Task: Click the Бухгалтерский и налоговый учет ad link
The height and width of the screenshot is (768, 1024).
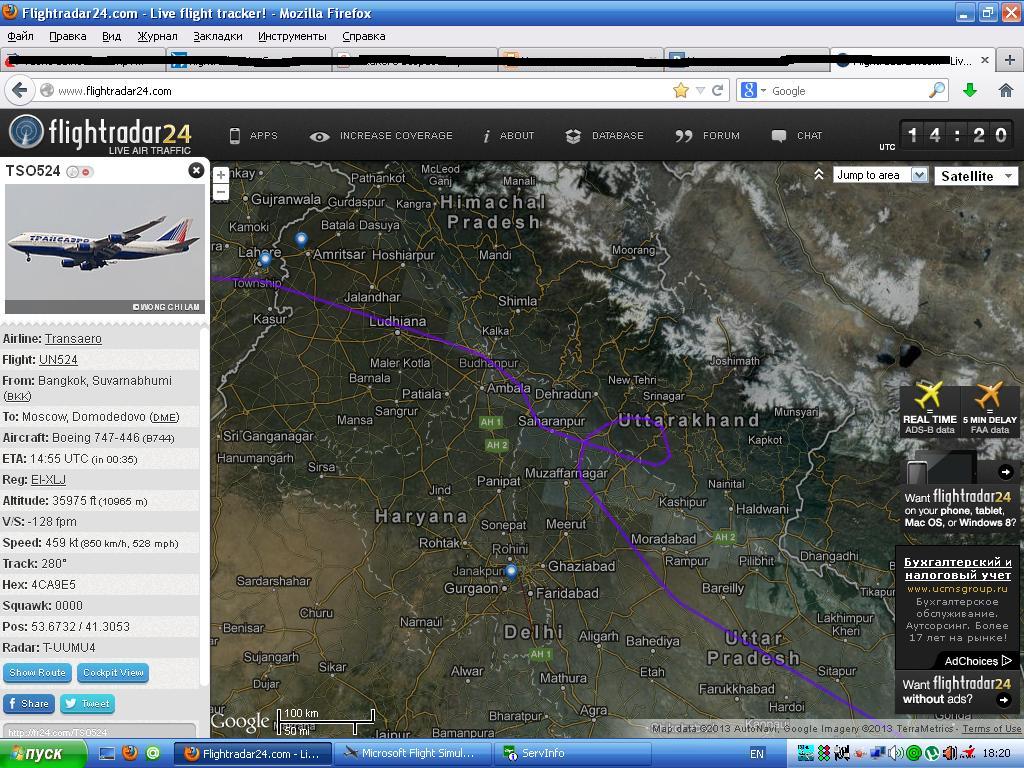Action: coord(958,568)
